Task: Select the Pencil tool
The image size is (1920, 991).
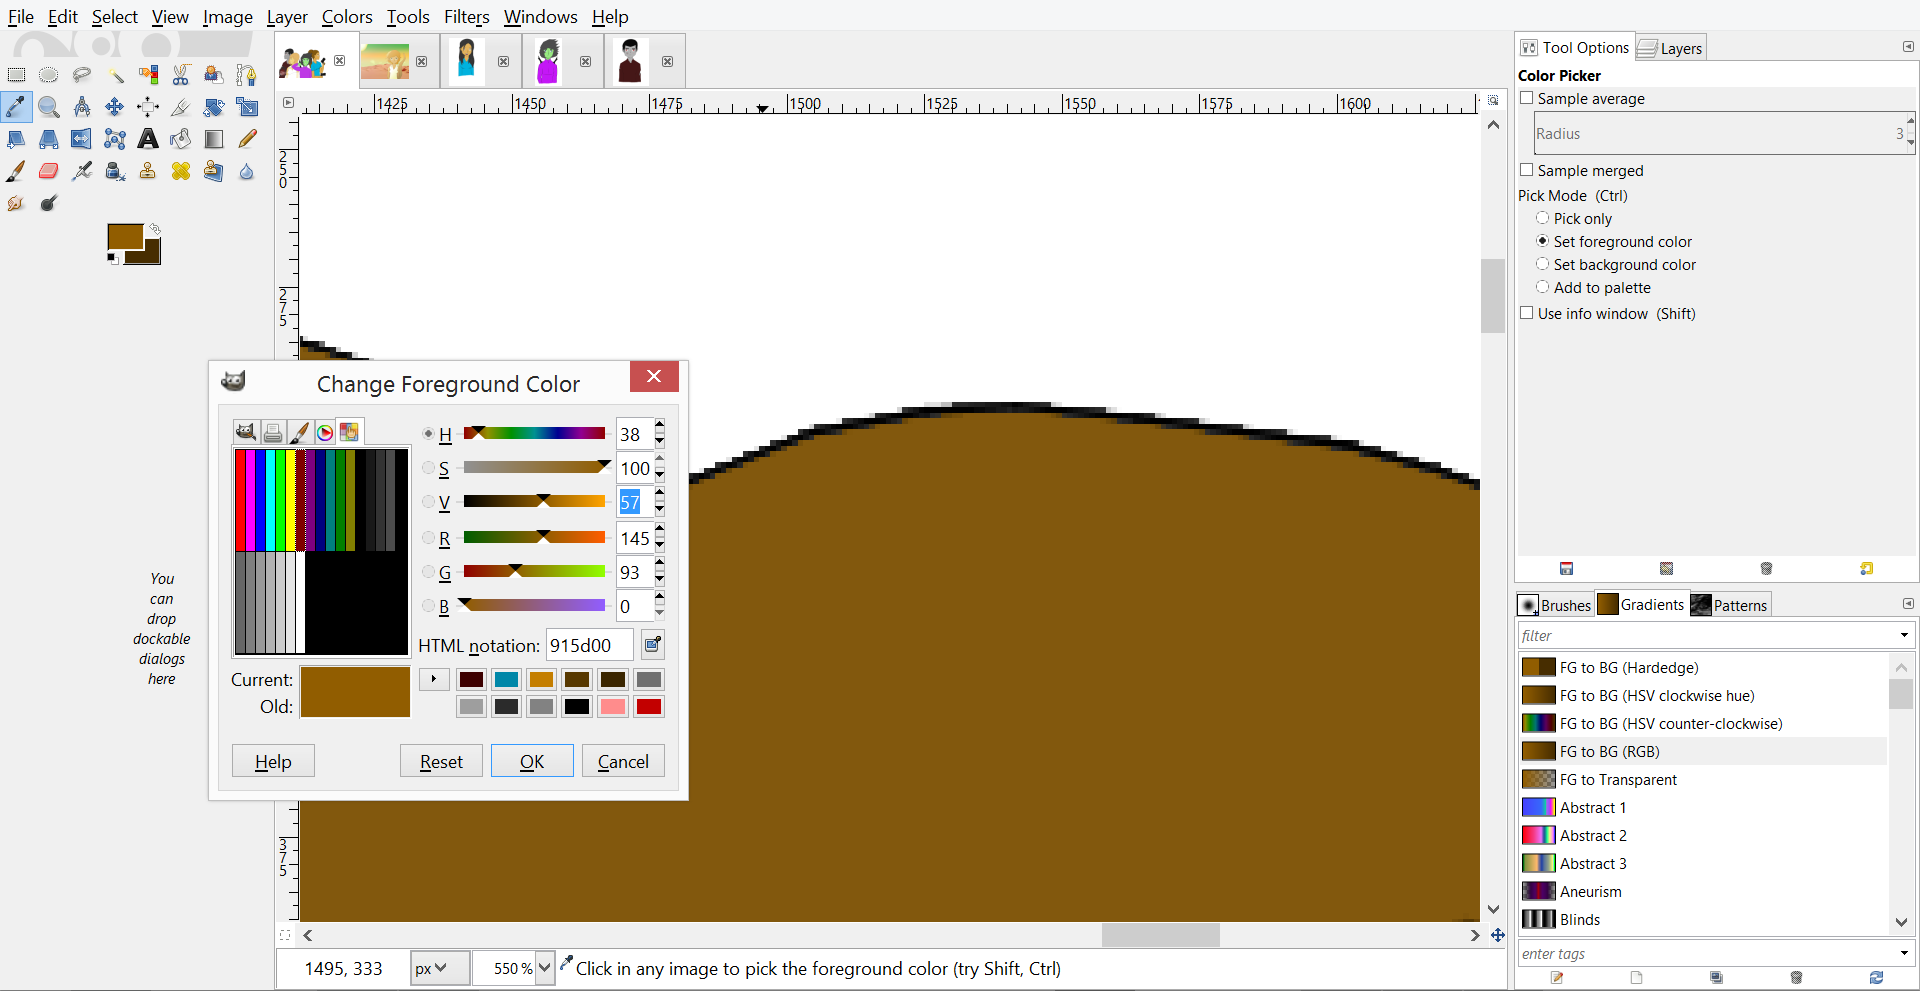Action: 247,139
